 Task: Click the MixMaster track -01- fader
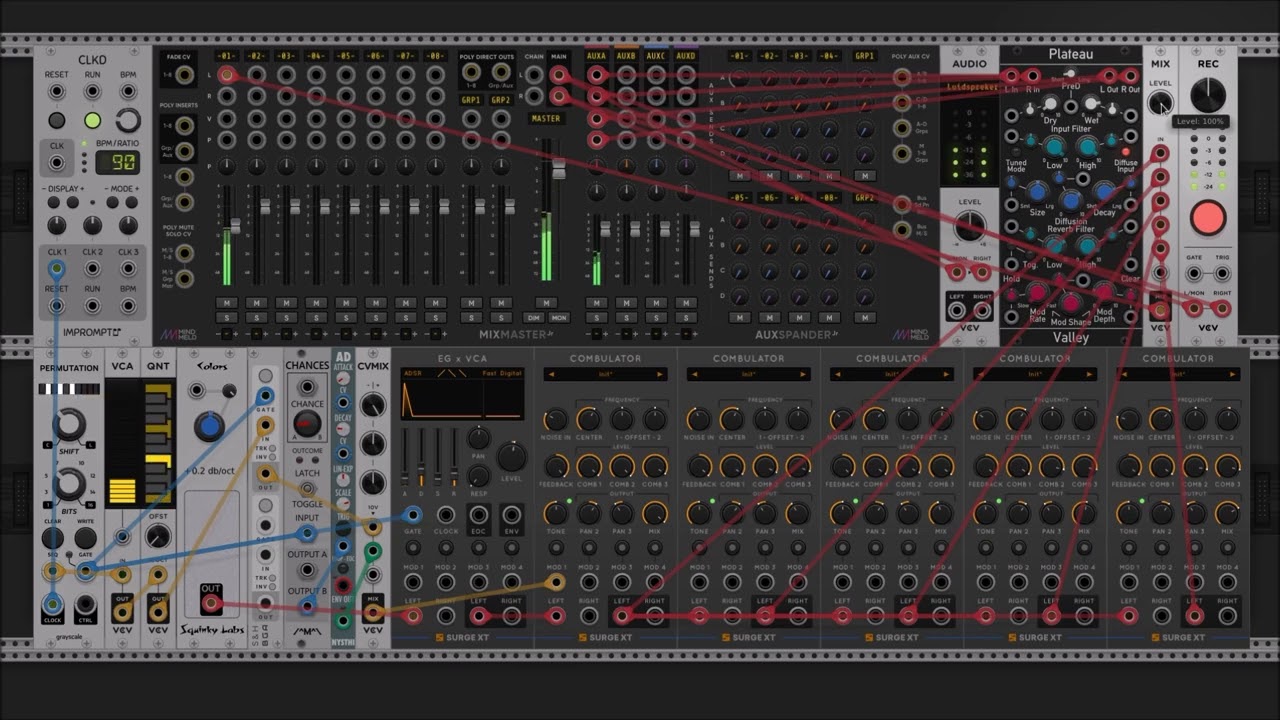(235, 227)
